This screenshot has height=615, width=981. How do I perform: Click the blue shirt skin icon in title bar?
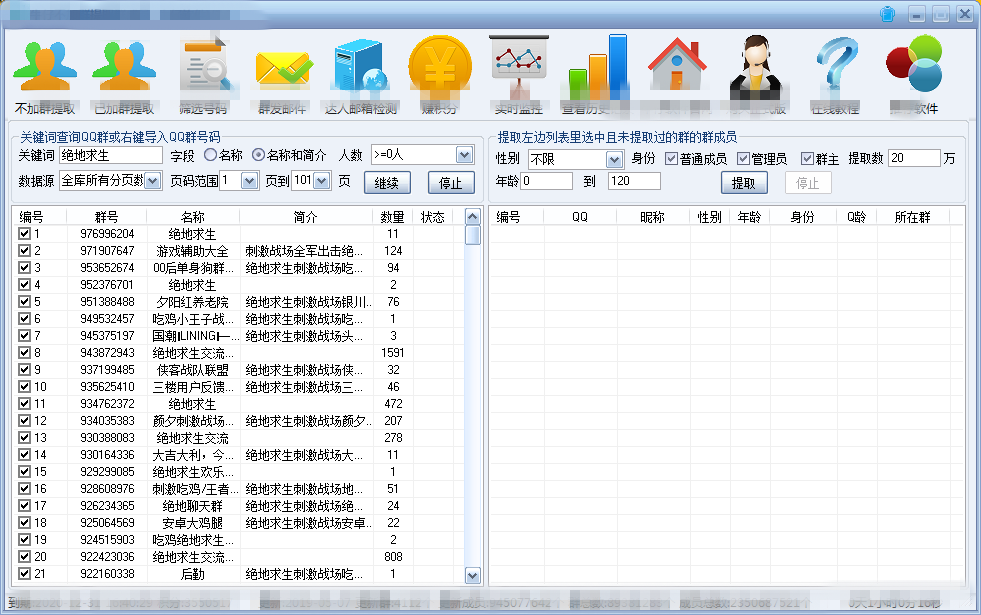pos(887,14)
